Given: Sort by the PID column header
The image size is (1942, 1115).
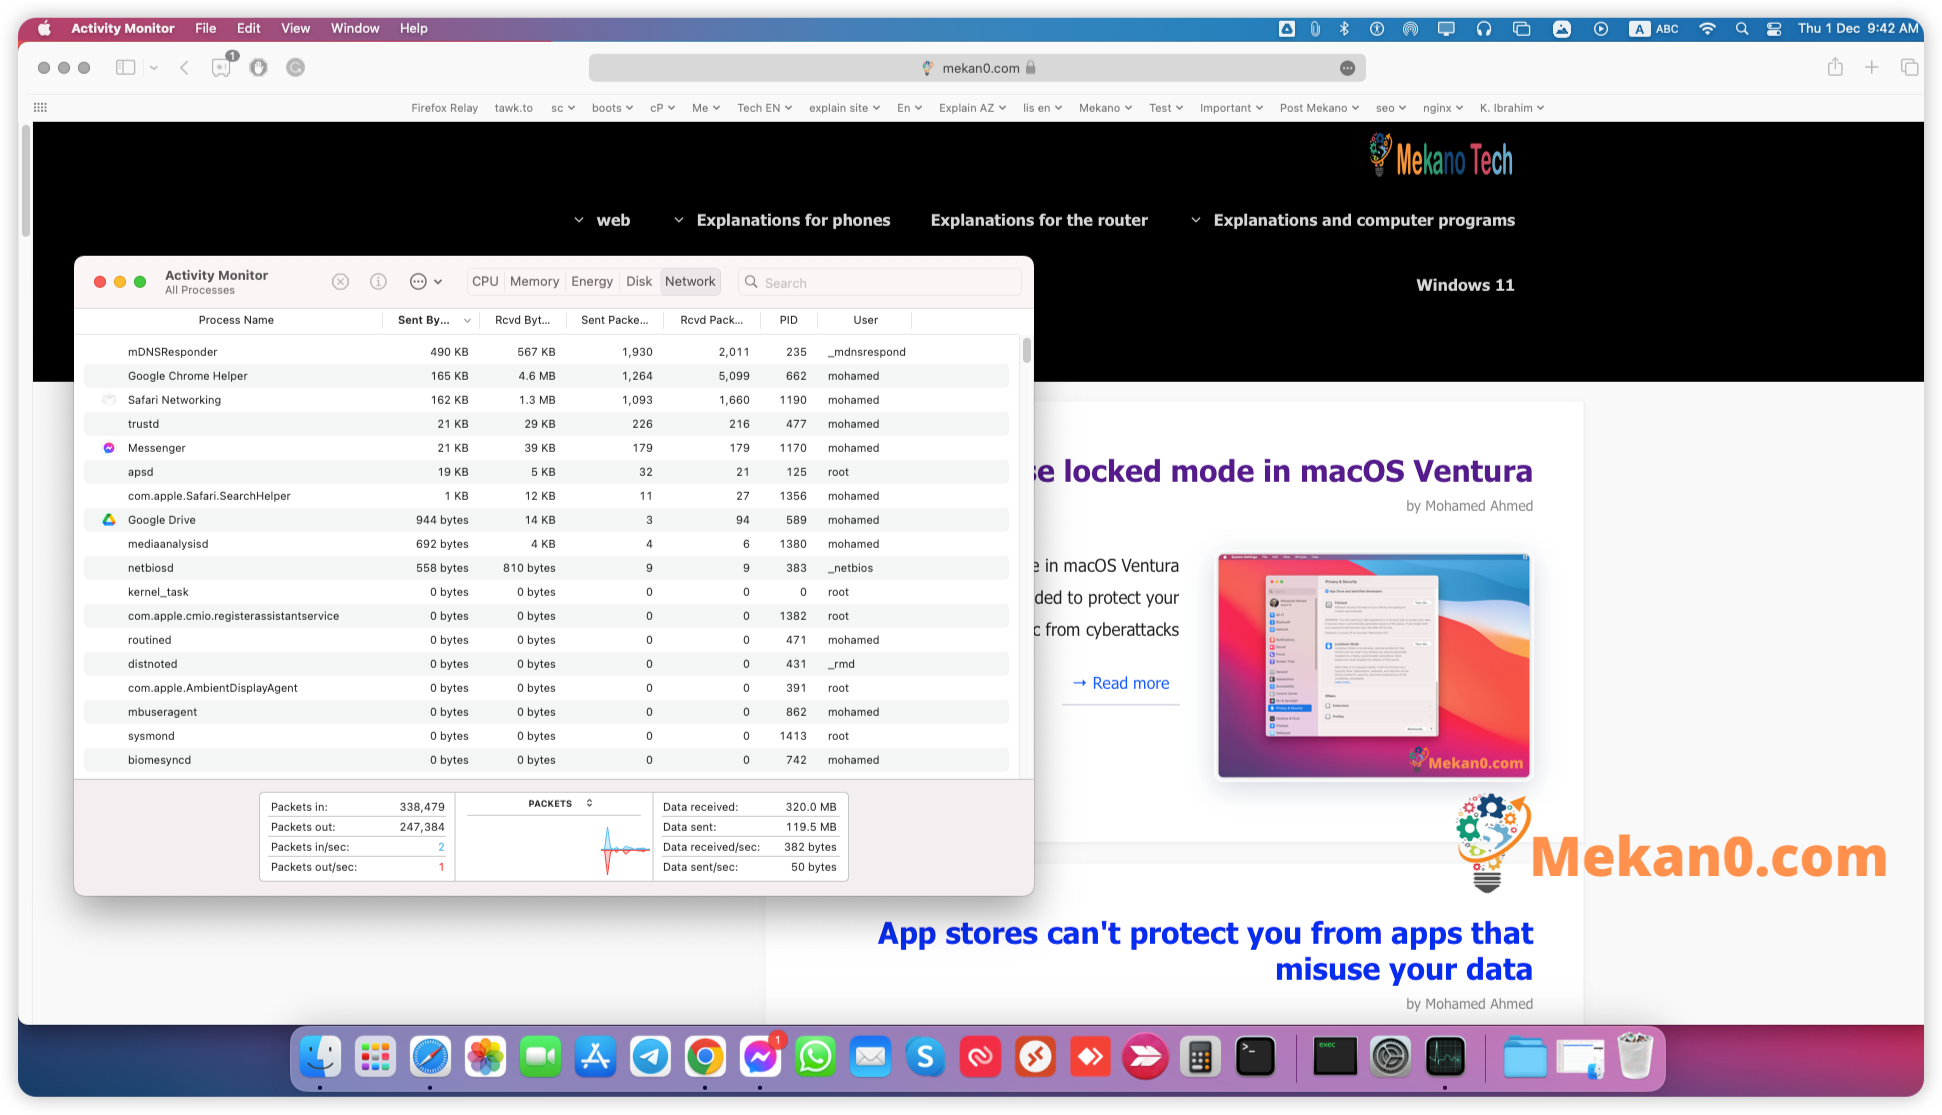Looking at the screenshot, I should [x=789, y=320].
